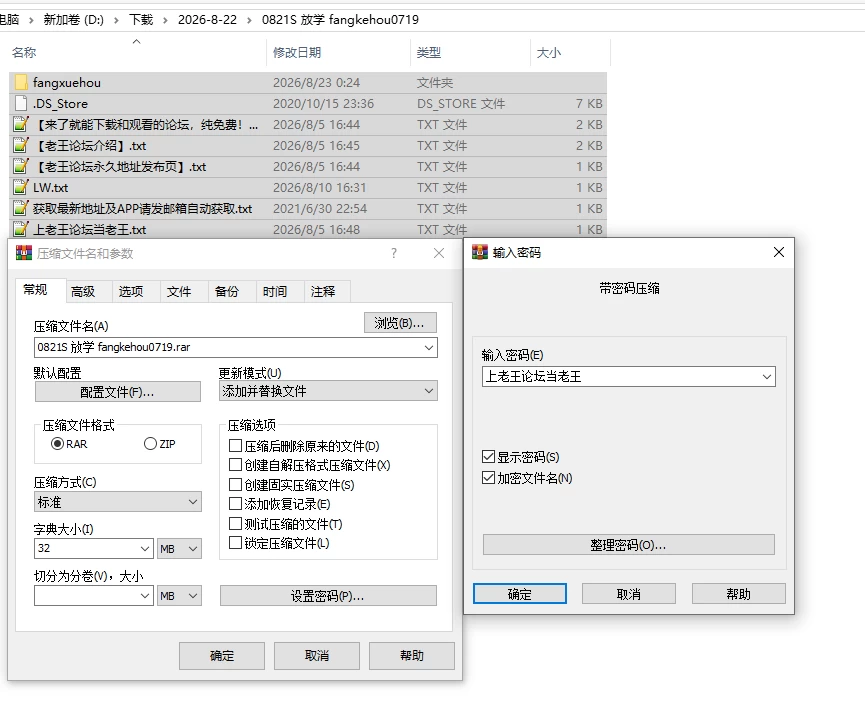The image size is (865, 718).
Task: Click 新加卷 (D:) in the breadcrumb
Action: pos(73,20)
